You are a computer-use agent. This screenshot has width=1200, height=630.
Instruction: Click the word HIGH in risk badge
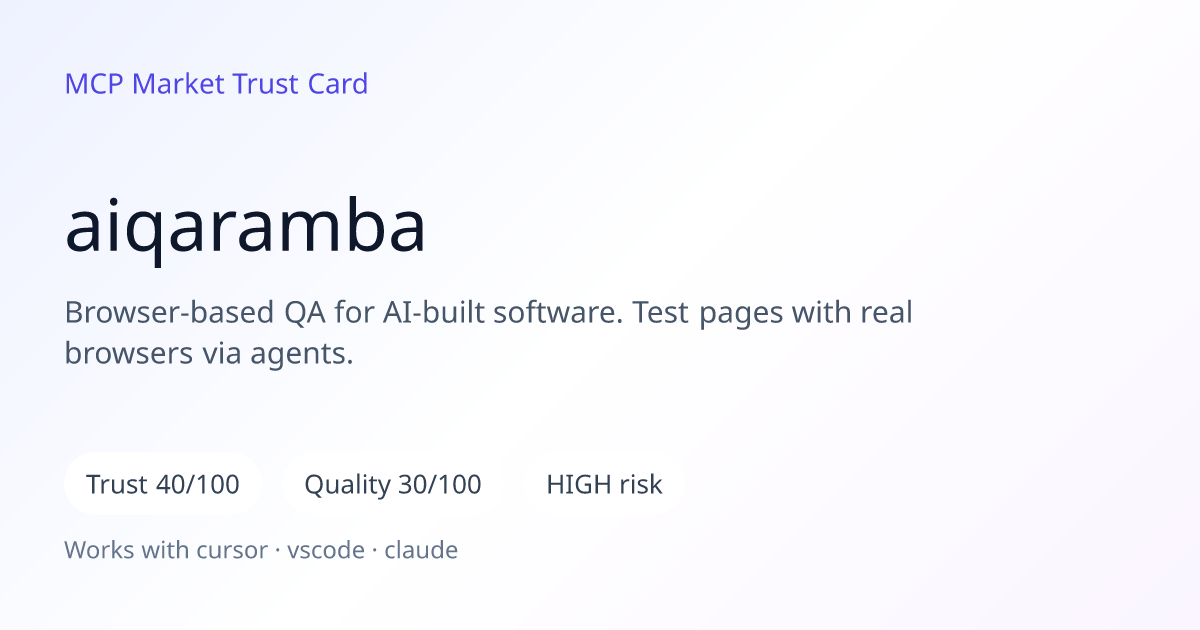[574, 484]
